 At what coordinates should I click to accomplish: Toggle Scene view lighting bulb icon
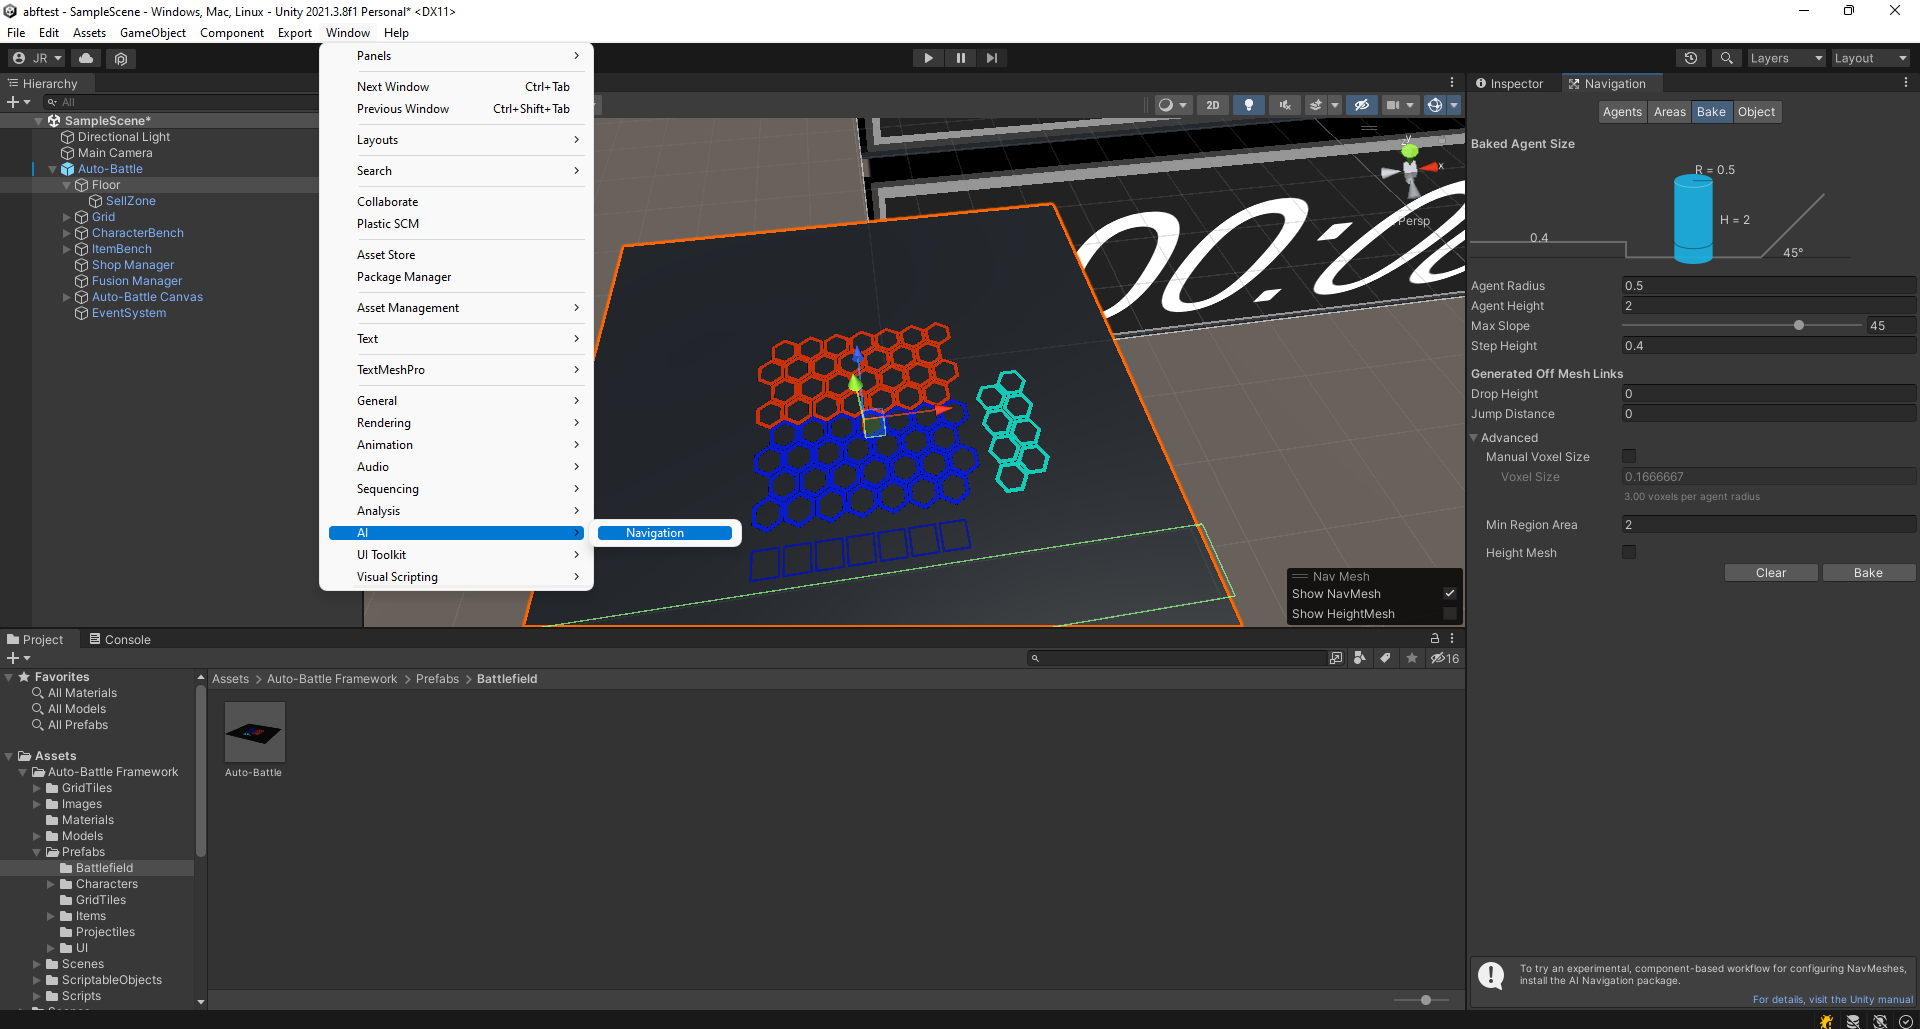point(1248,105)
